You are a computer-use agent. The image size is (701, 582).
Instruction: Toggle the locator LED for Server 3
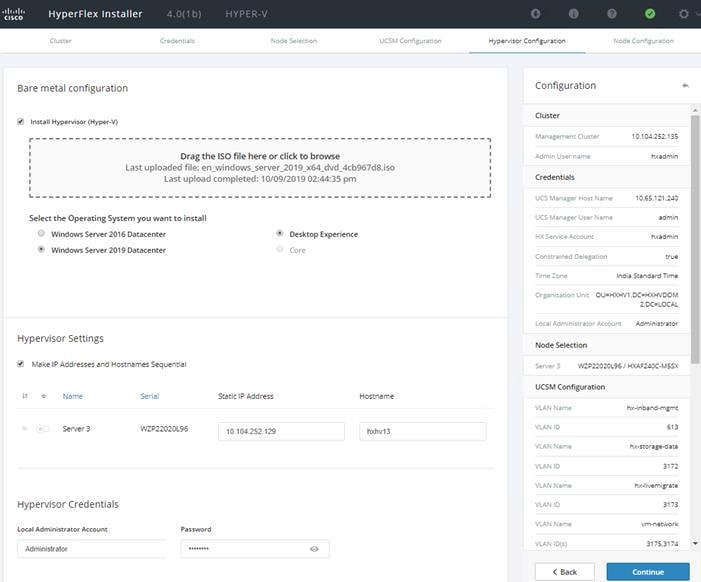pyautogui.click(x=42, y=429)
